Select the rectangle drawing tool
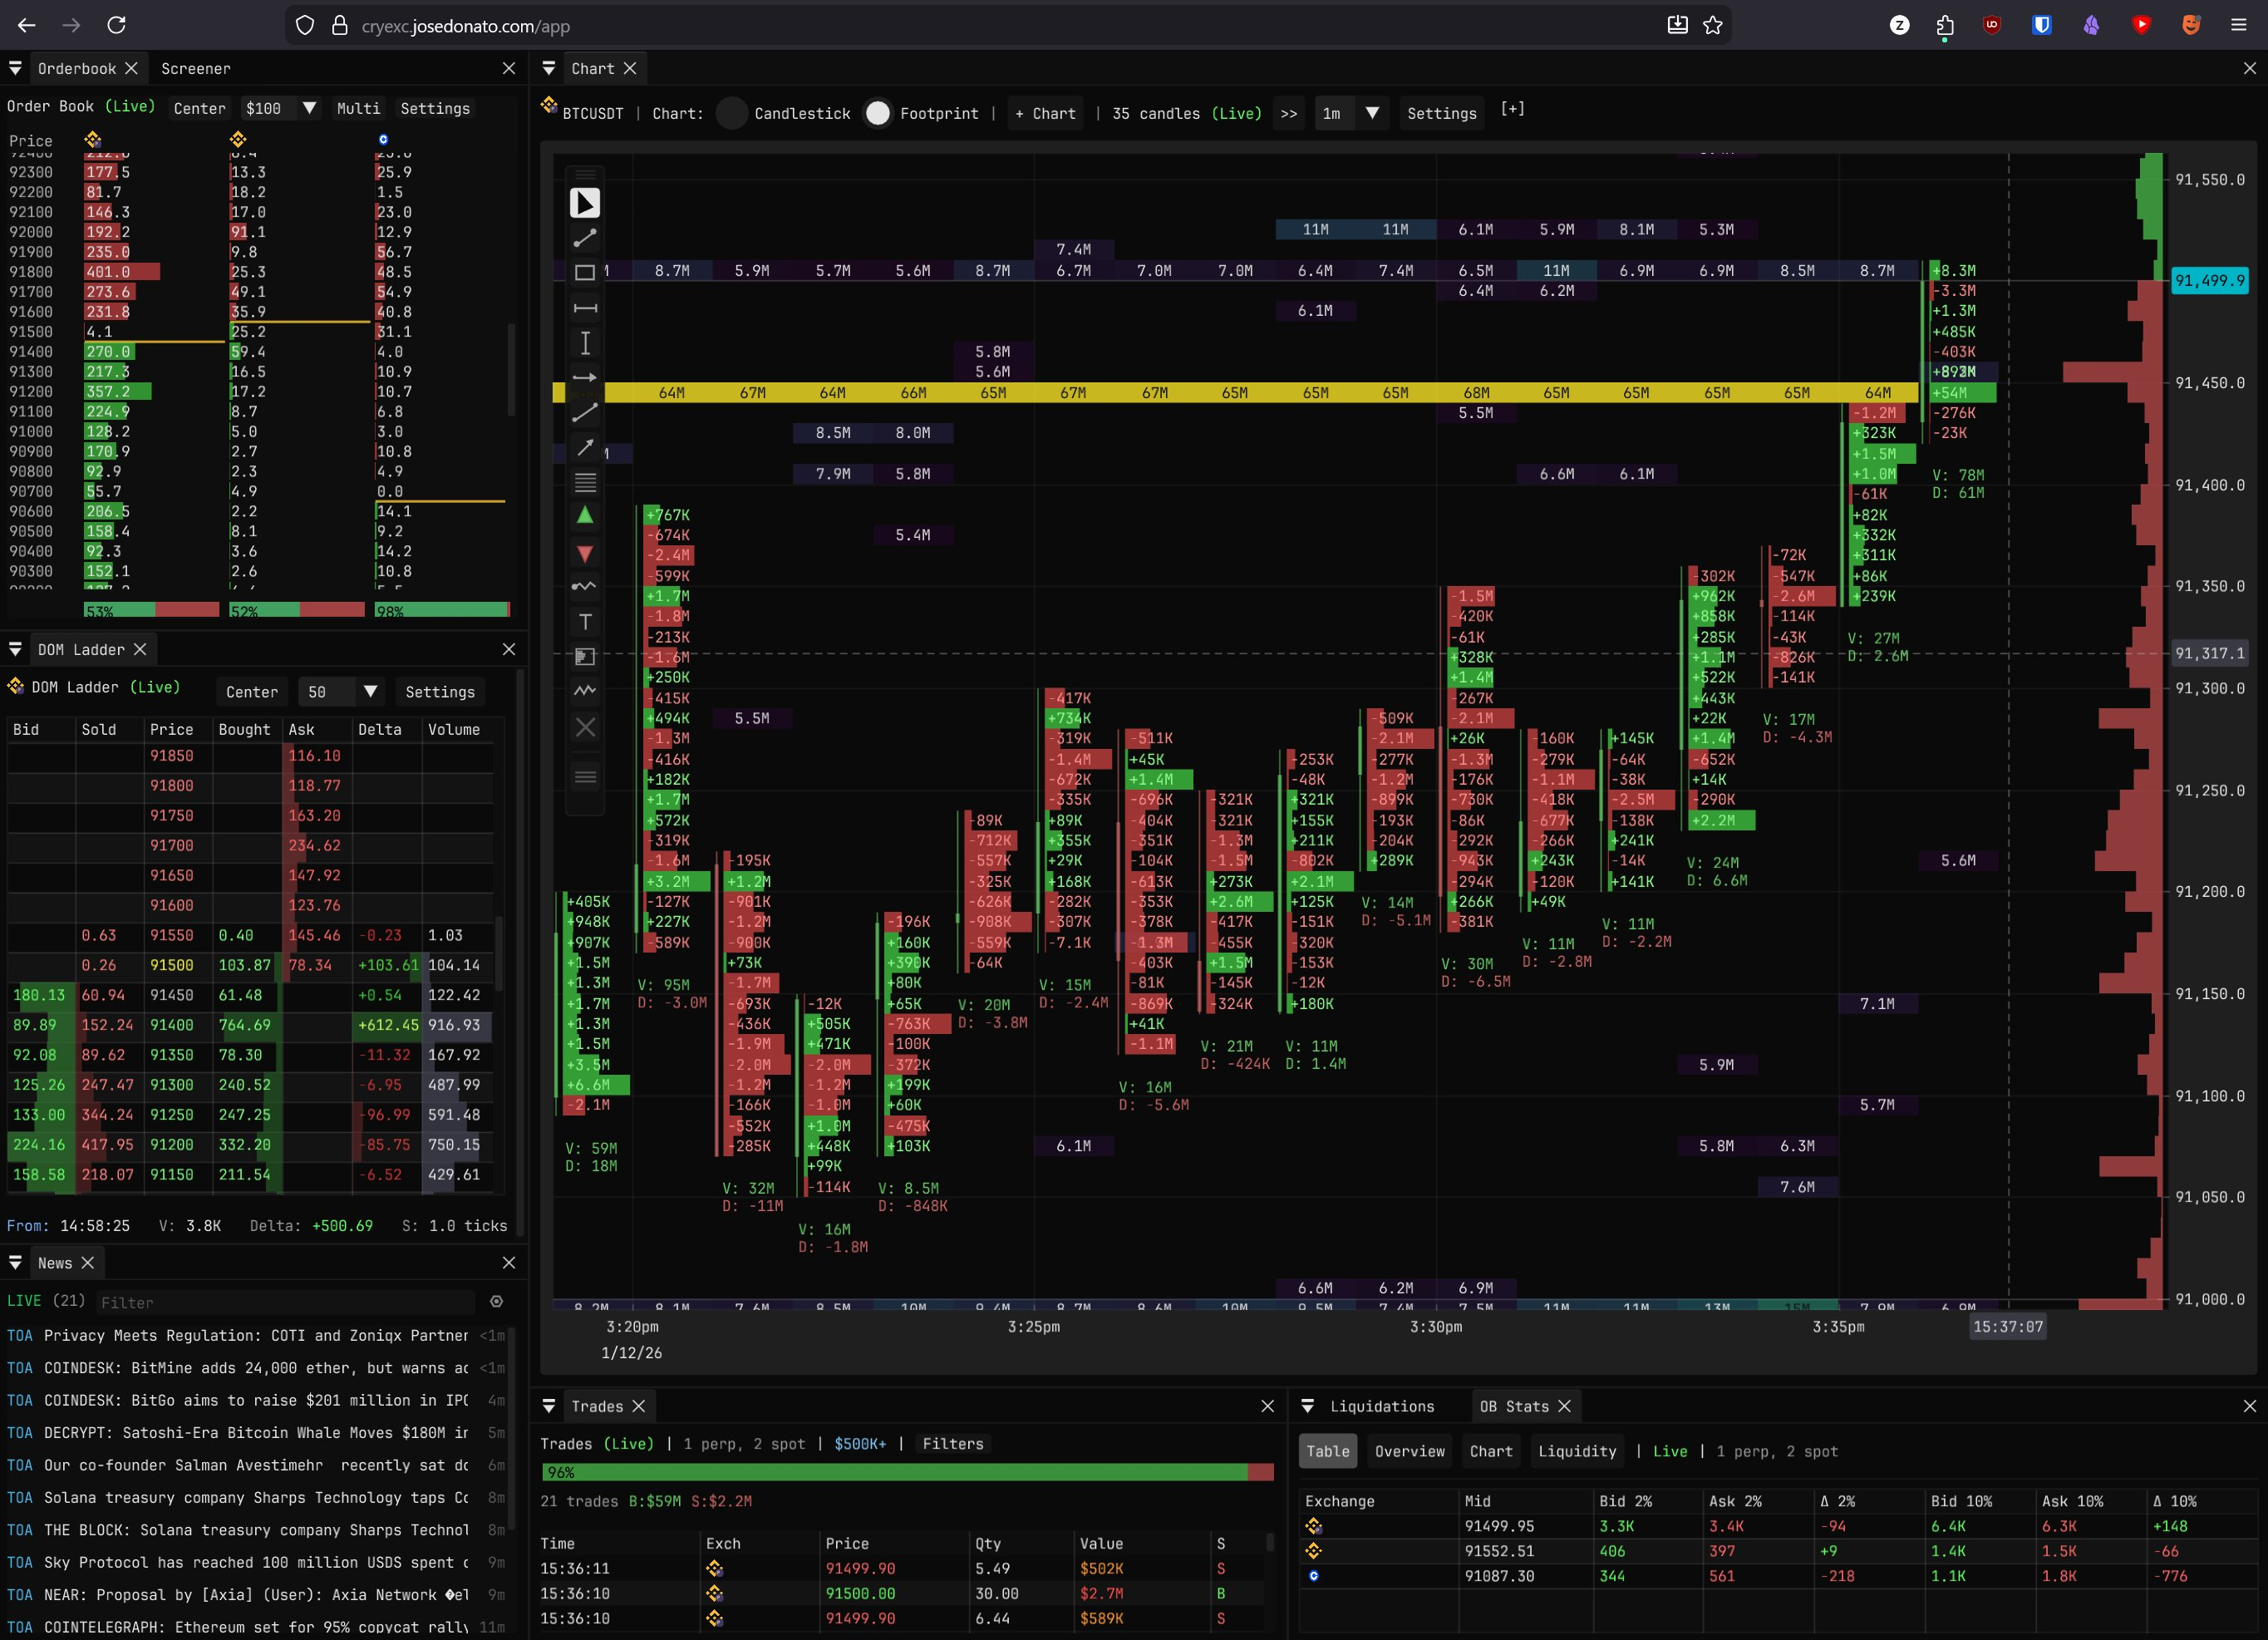The image size is (2268, 1640). click(x=585, y=272)
